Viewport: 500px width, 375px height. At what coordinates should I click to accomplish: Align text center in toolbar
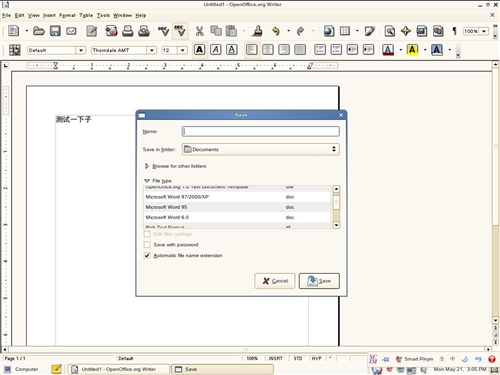(x=268, y=50)
